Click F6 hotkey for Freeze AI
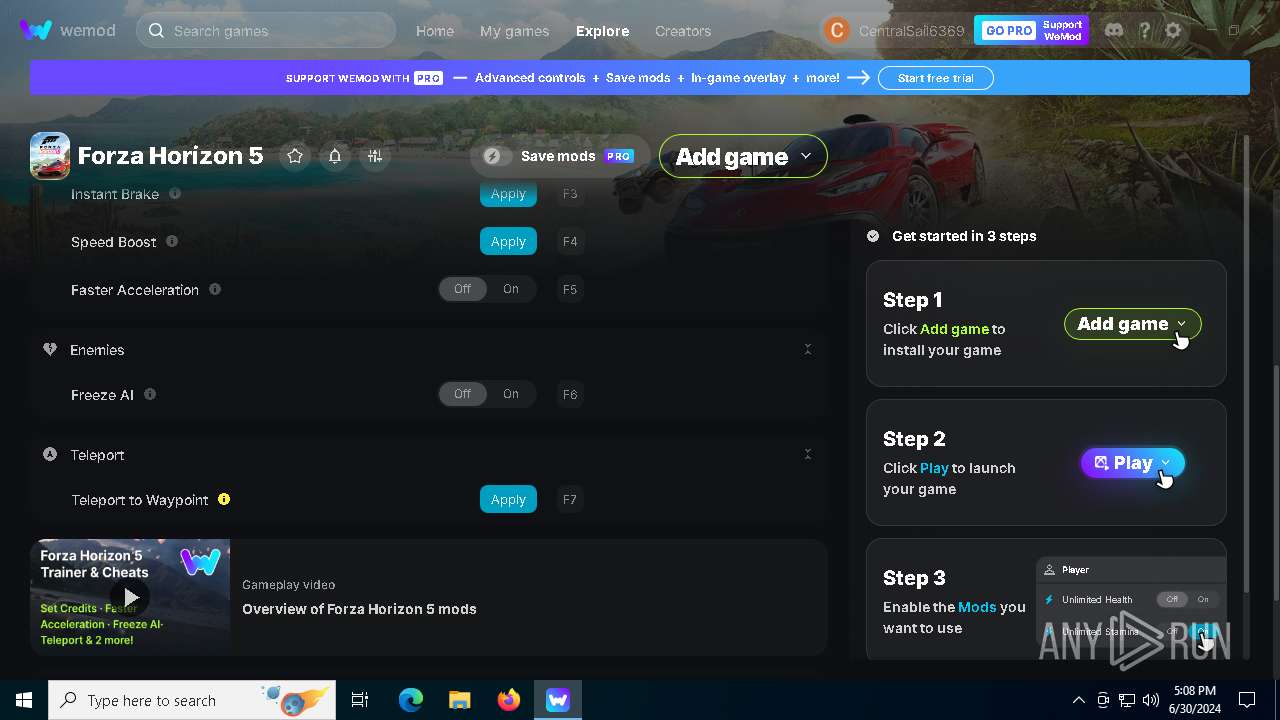Screen dimensions: 1280x720 pyautogui.click(x=570, y=394)
